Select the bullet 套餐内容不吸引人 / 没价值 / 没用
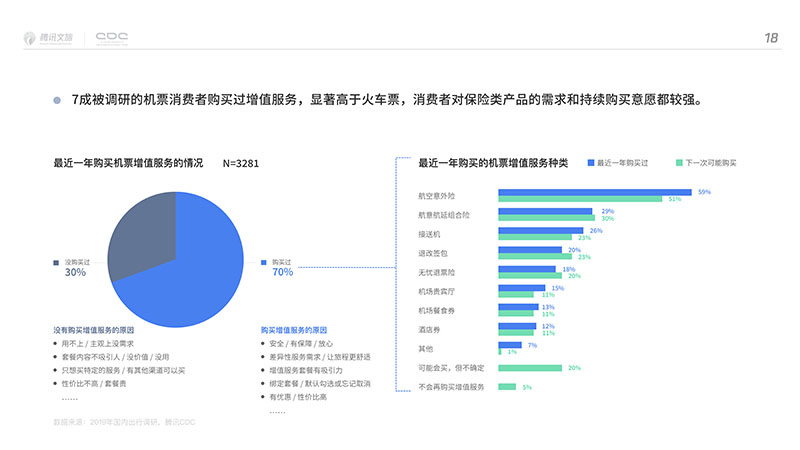 tap(115, 357)
